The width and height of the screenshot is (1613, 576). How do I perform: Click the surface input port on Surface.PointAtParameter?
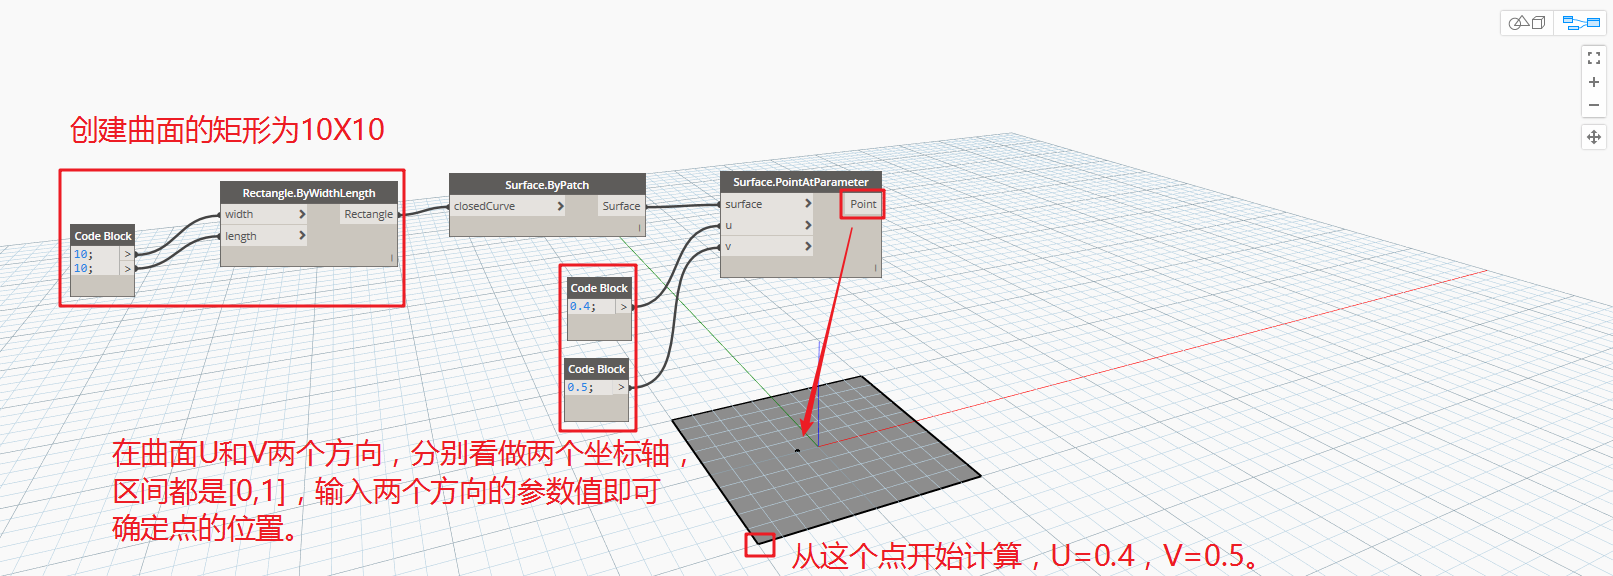point(767,204)
